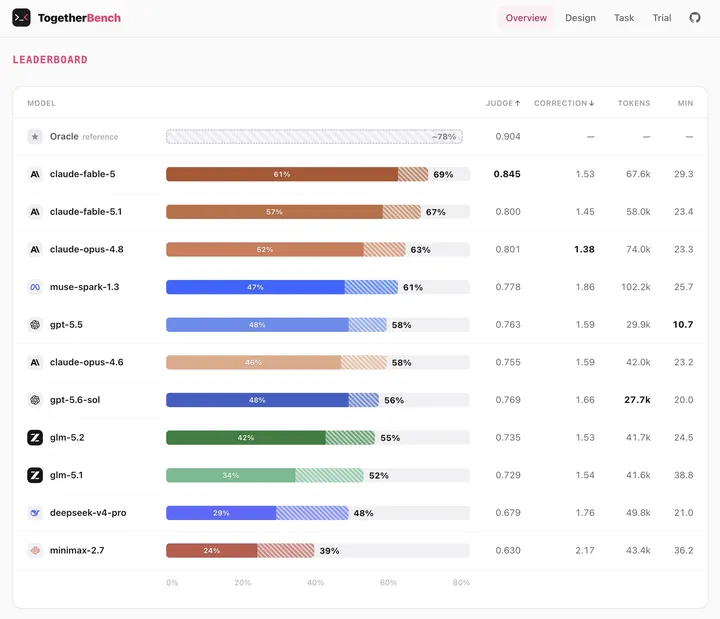
Task: Click the Anthropic icon beside claude-fable-5.1
Action: pos(35,212)
